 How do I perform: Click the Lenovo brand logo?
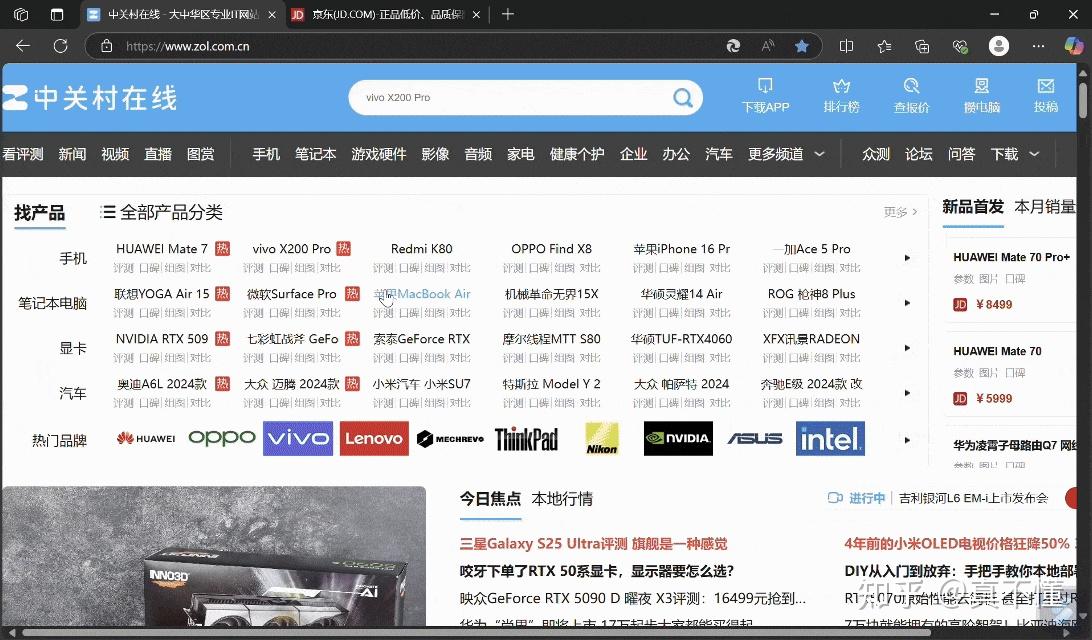pos(374,438)
